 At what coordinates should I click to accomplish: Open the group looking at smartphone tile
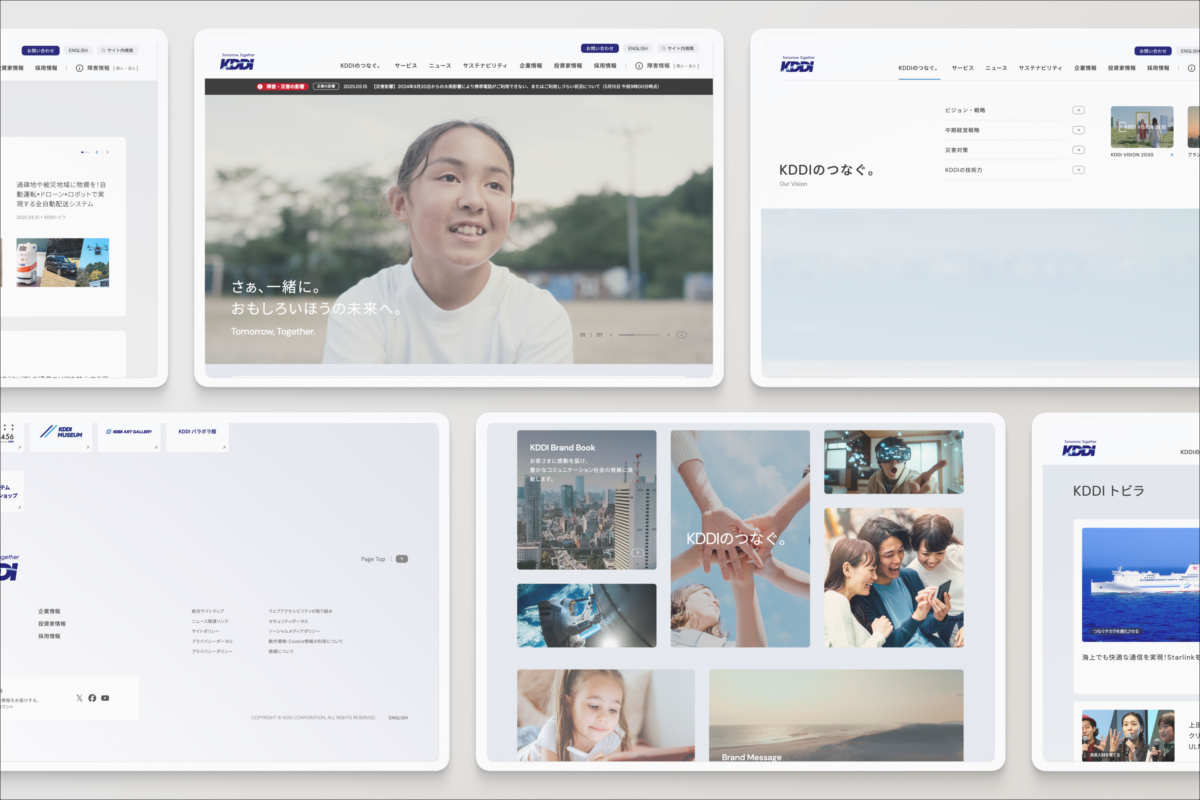[x=894, y=577]
